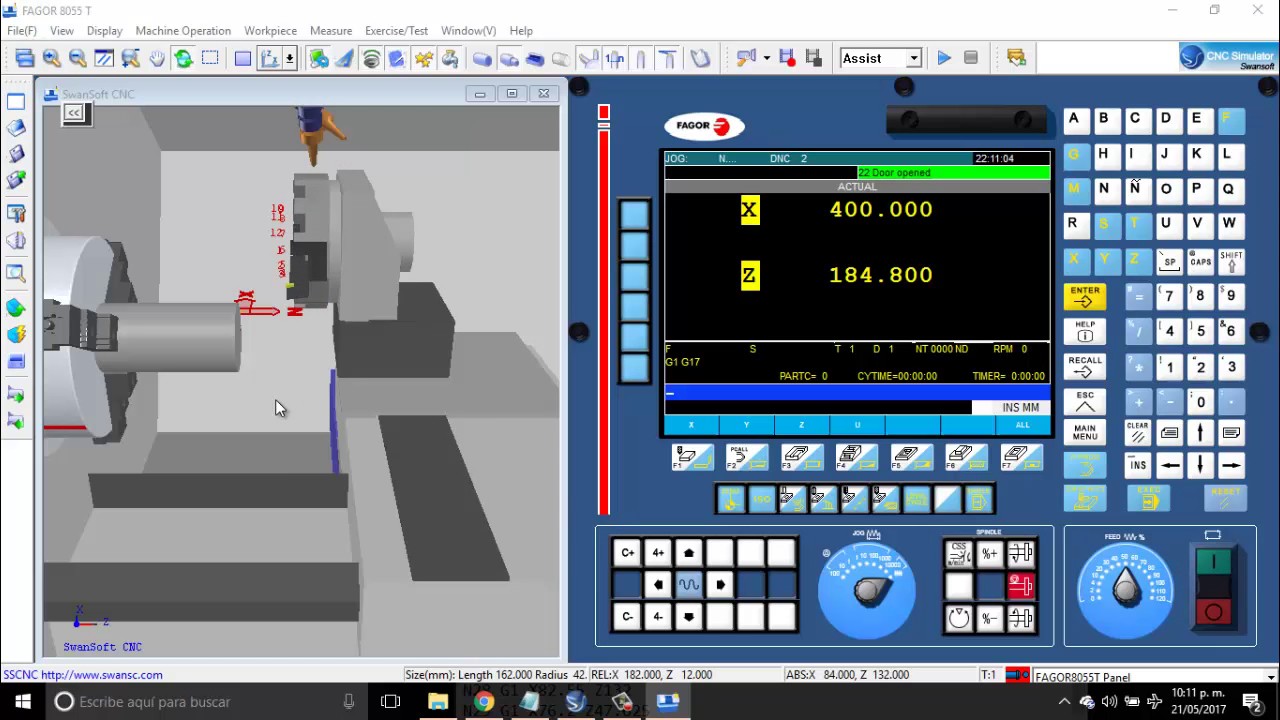Open the Assist mode combo box
This screenshot has width=1280, height=720.
pyautogui.click(x=880, y=58)
